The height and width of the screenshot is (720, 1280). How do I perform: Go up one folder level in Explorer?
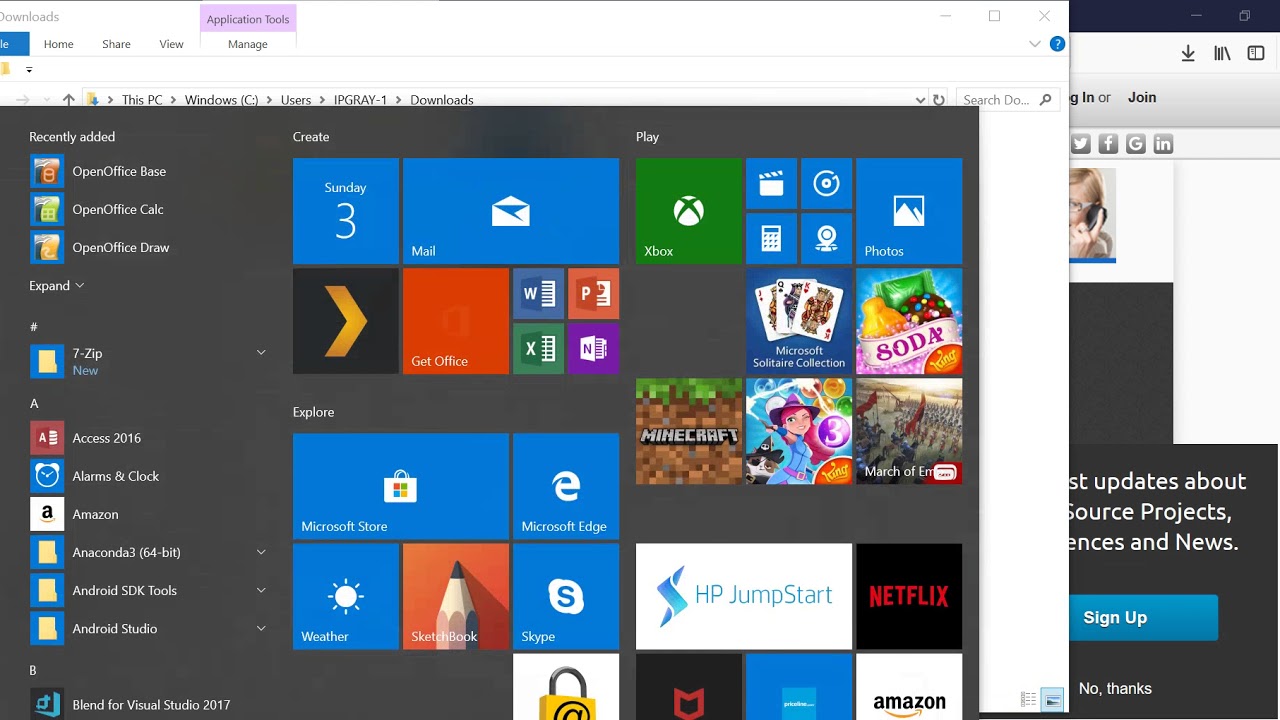[x=68, y=100]
